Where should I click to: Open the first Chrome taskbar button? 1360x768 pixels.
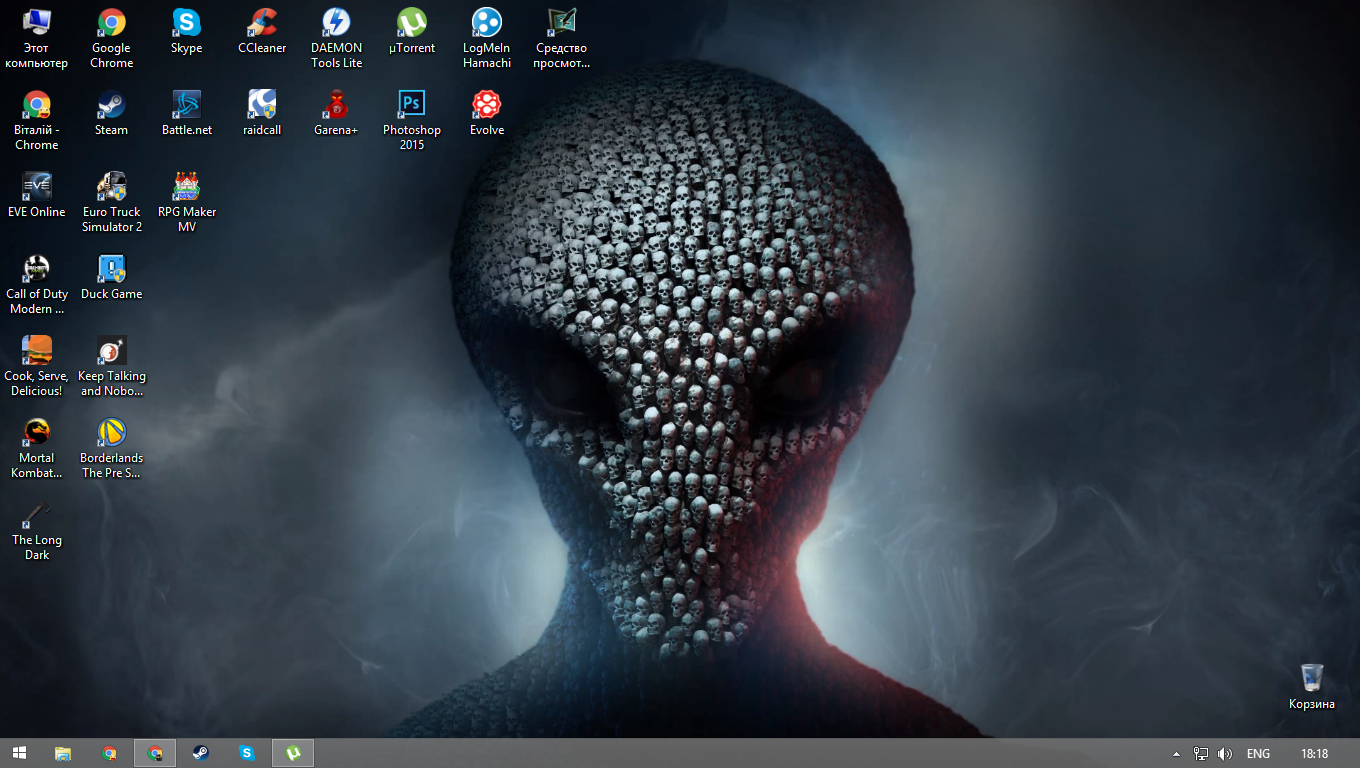(109, 753)
